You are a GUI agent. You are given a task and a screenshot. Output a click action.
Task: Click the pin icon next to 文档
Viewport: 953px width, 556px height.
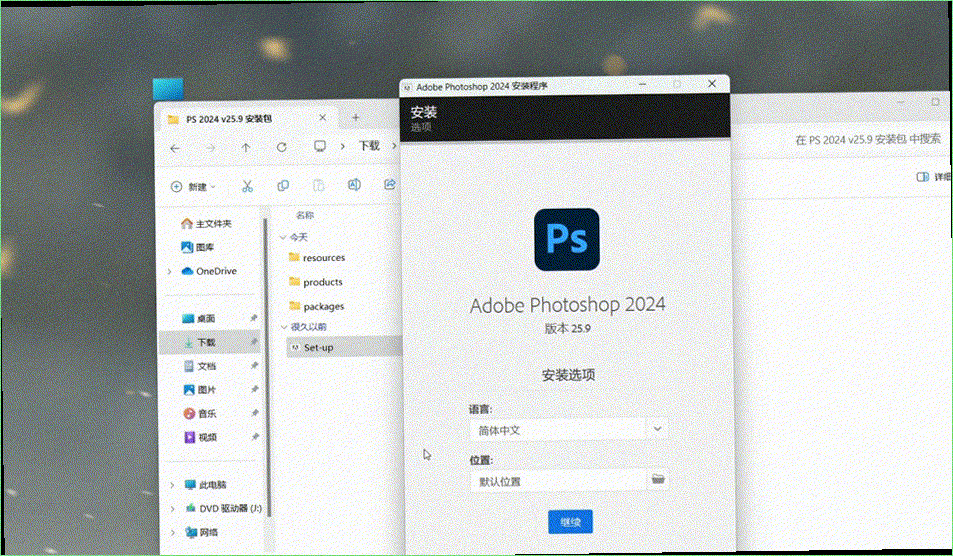pyautogui.click(x=254, y=366)
